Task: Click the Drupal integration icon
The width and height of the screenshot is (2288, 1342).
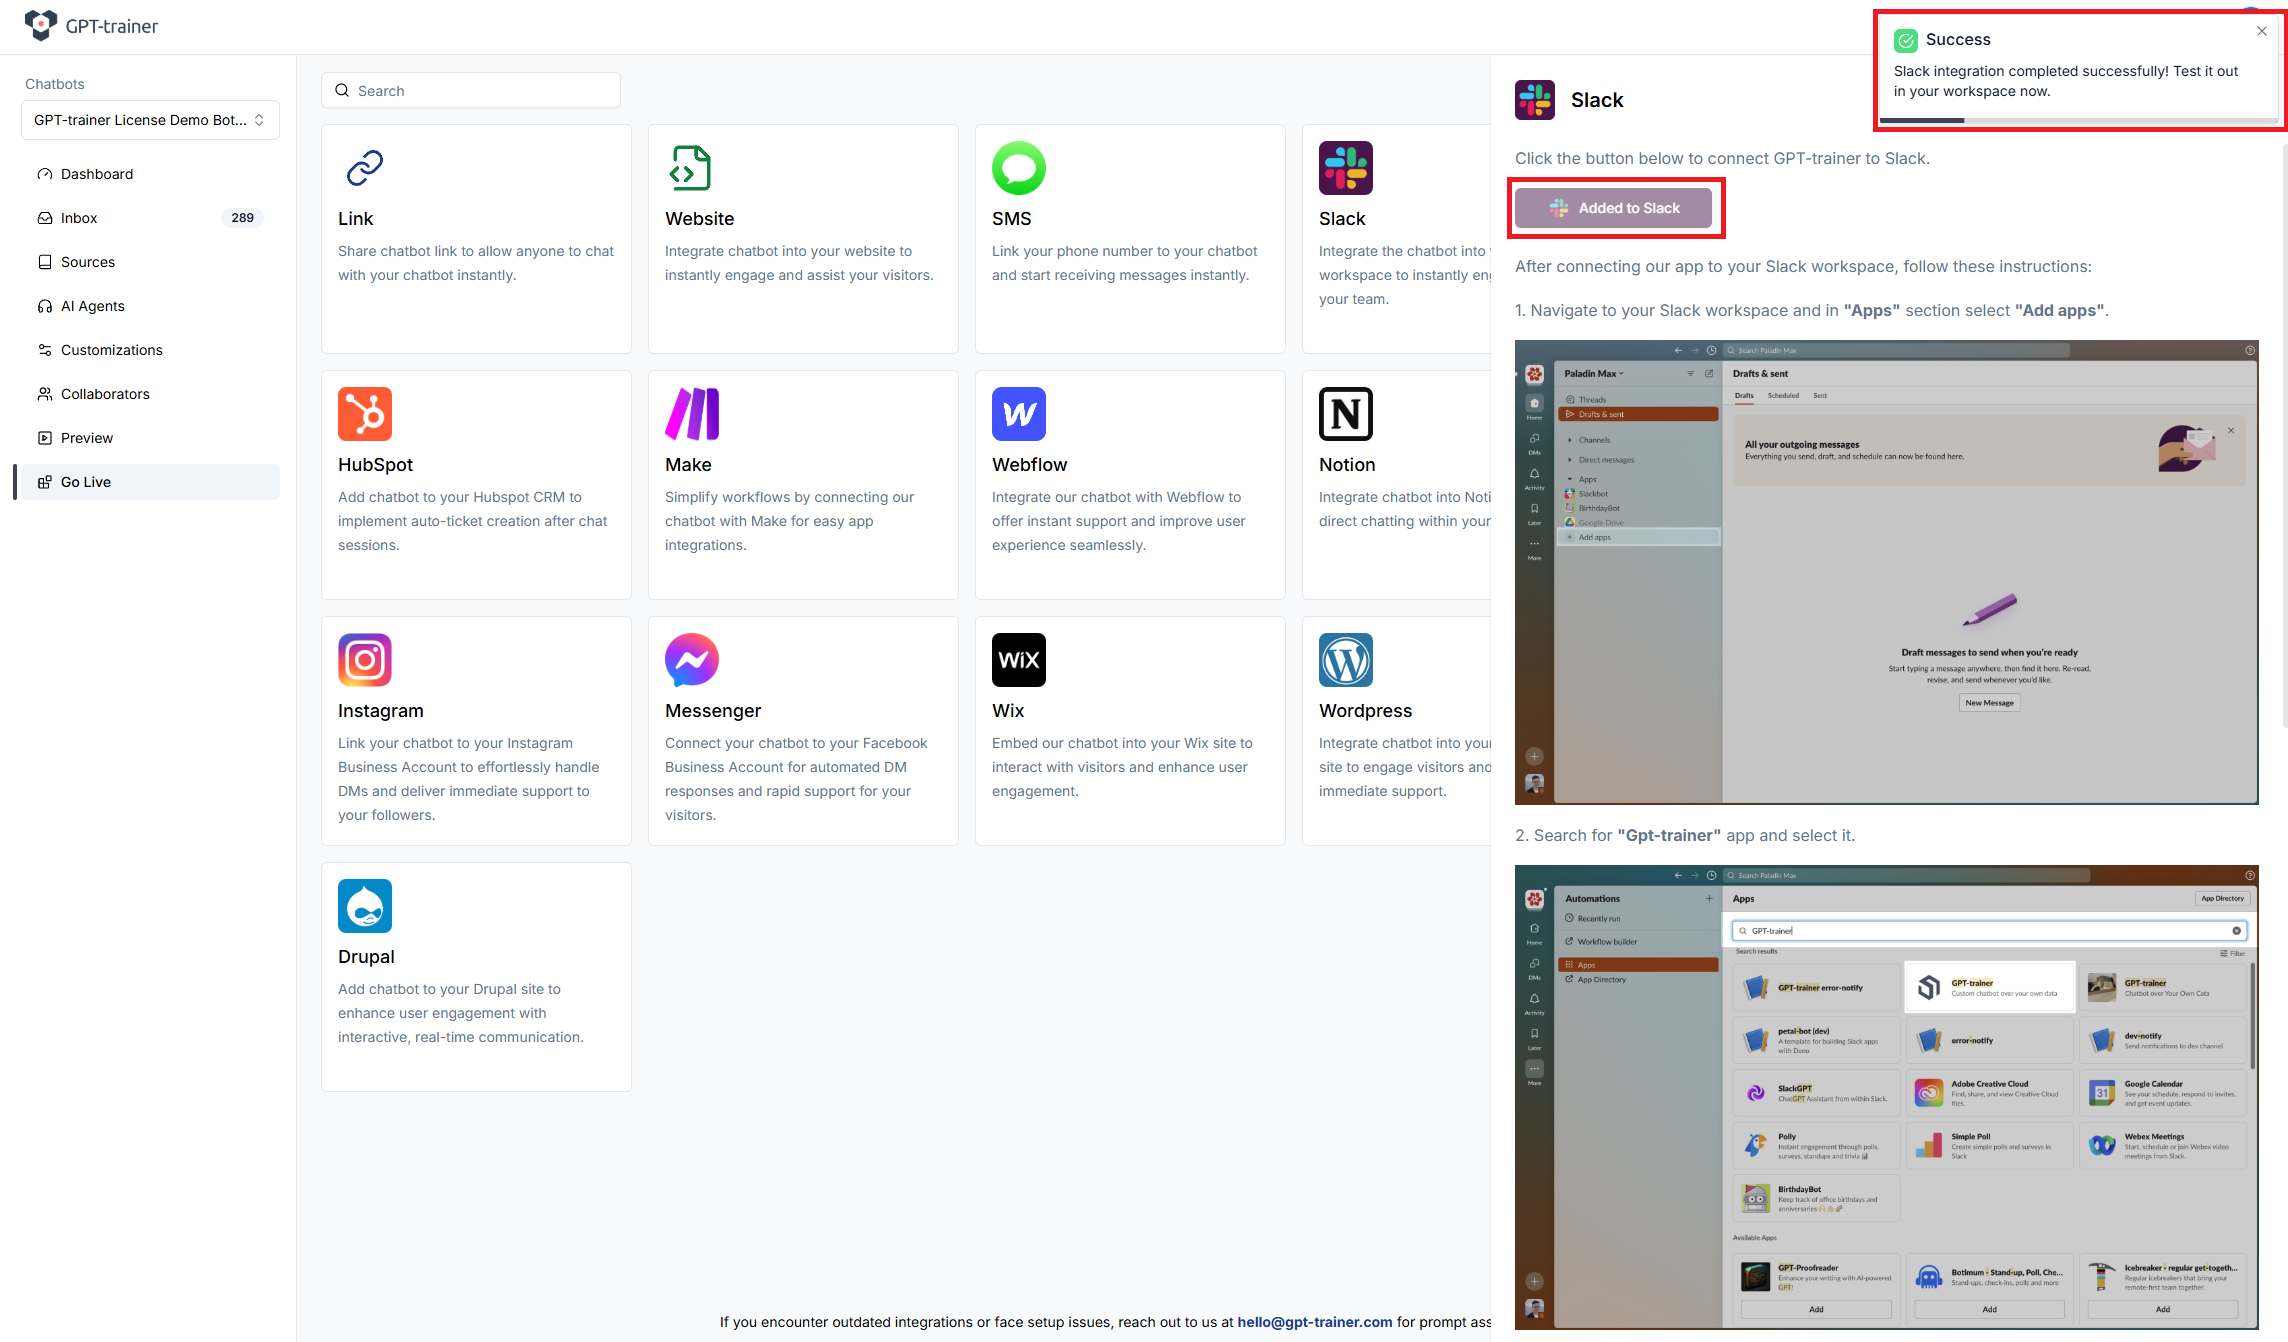Action: (x=365, y=906)
